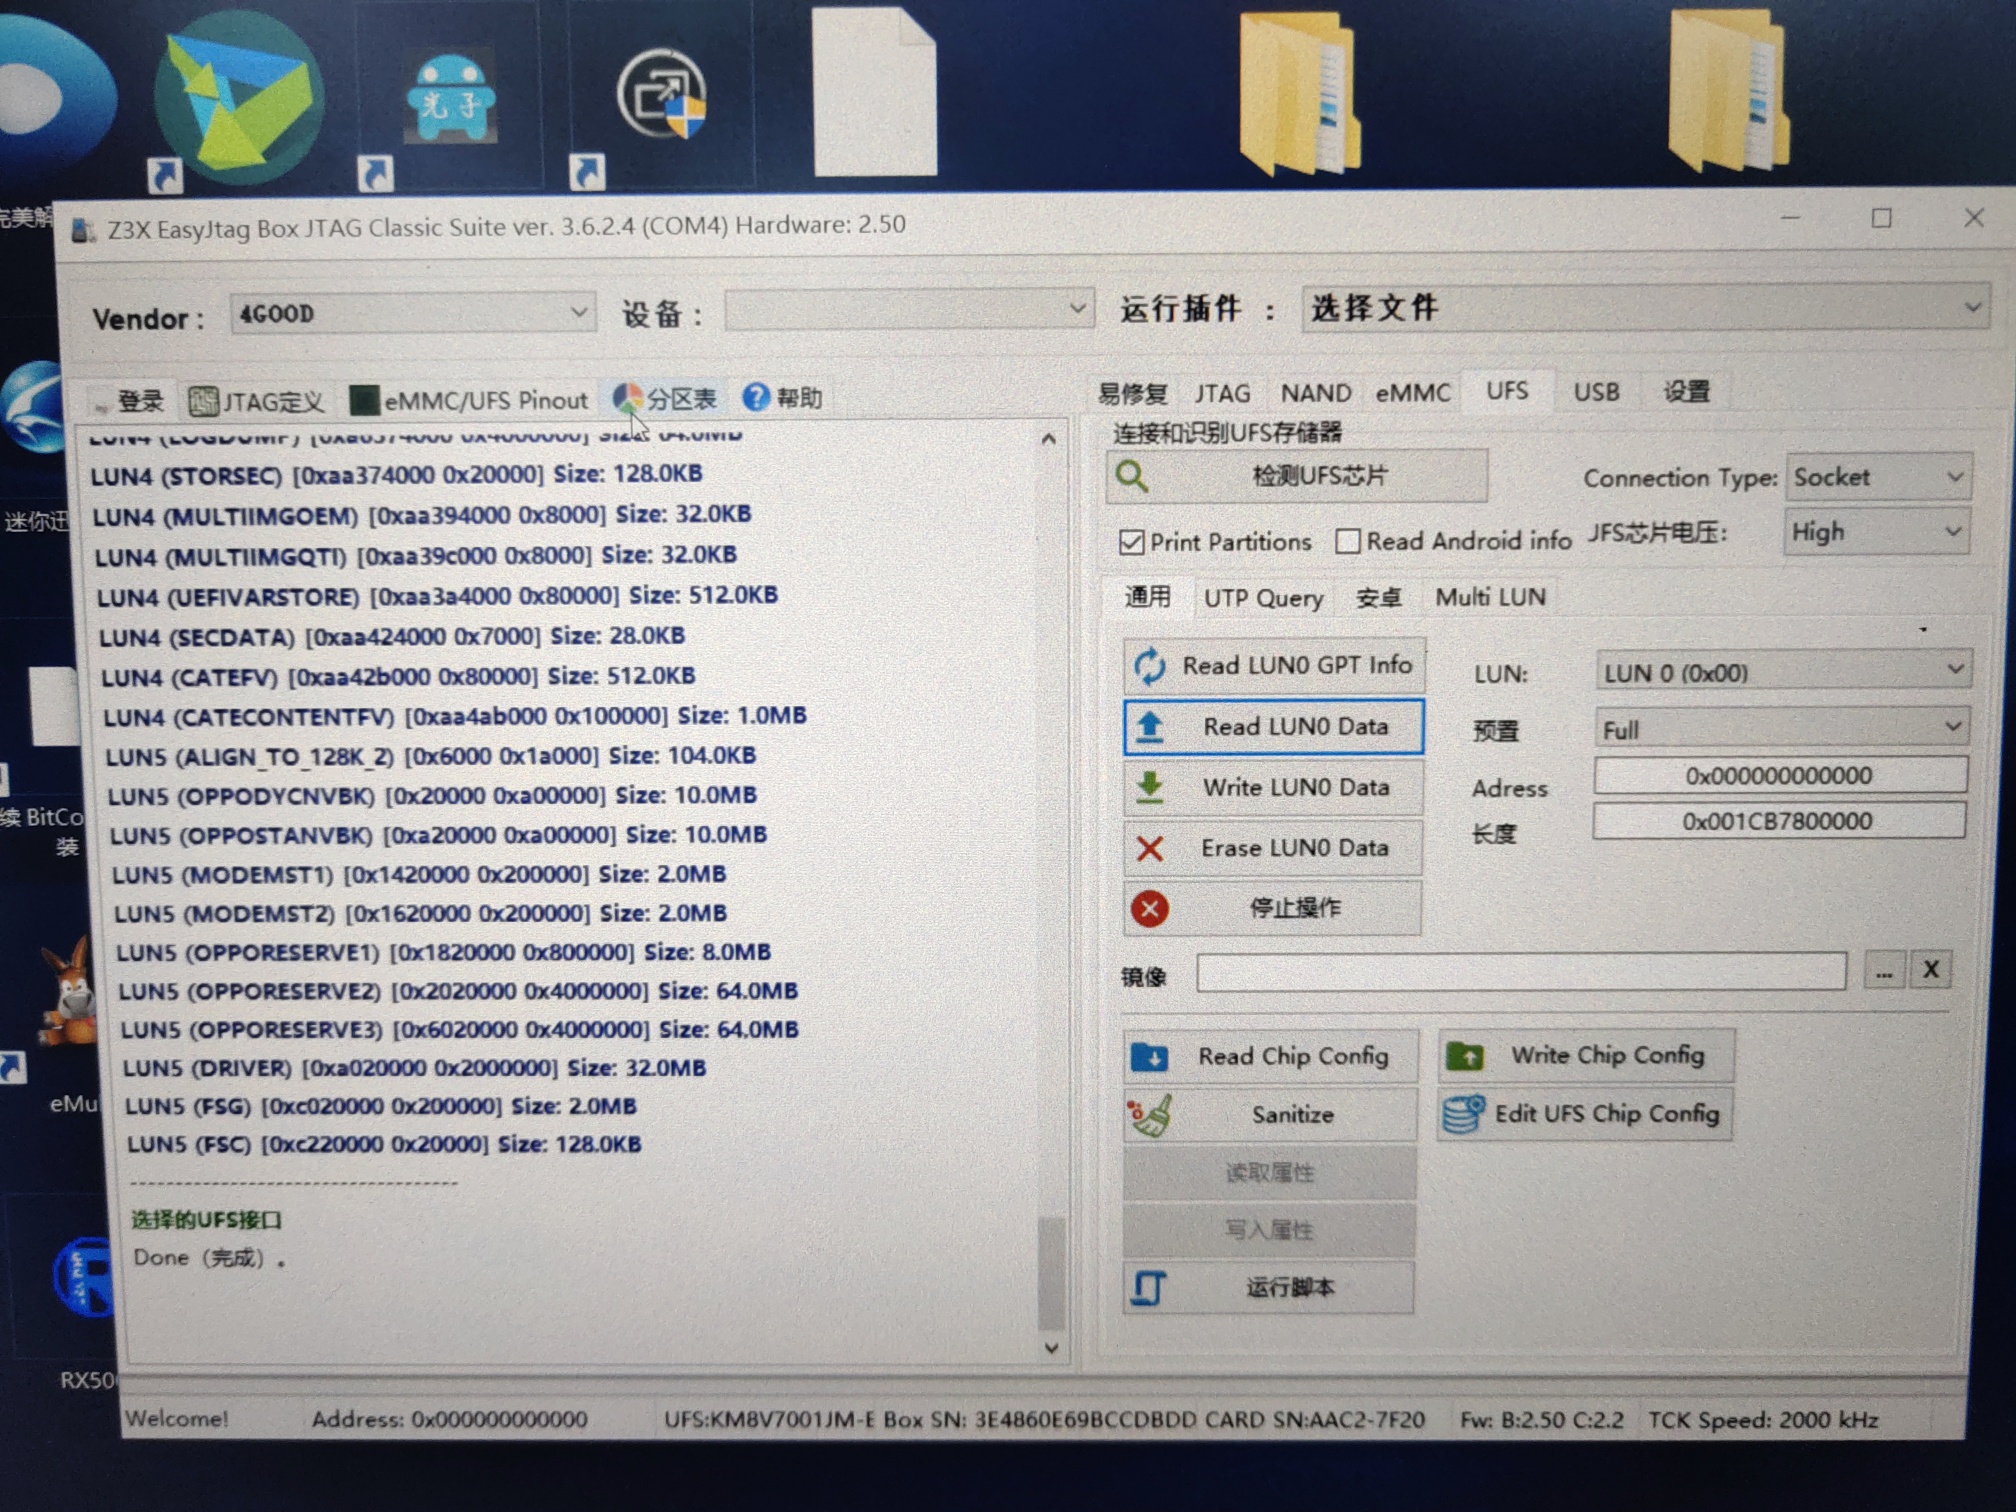Click the green Write LUN0 Data arrow icon
2016x1512 pixels.
pos(1149,788)
